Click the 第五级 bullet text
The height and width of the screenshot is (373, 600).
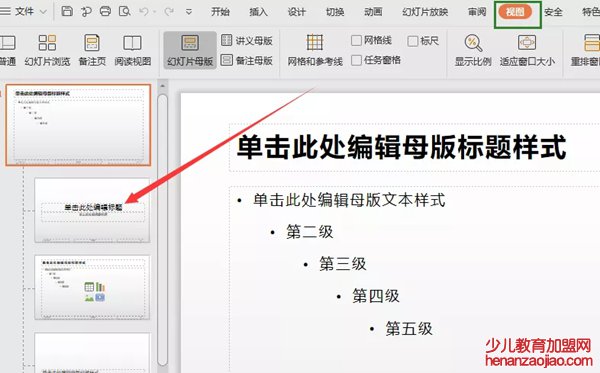(x=409, y=329)
